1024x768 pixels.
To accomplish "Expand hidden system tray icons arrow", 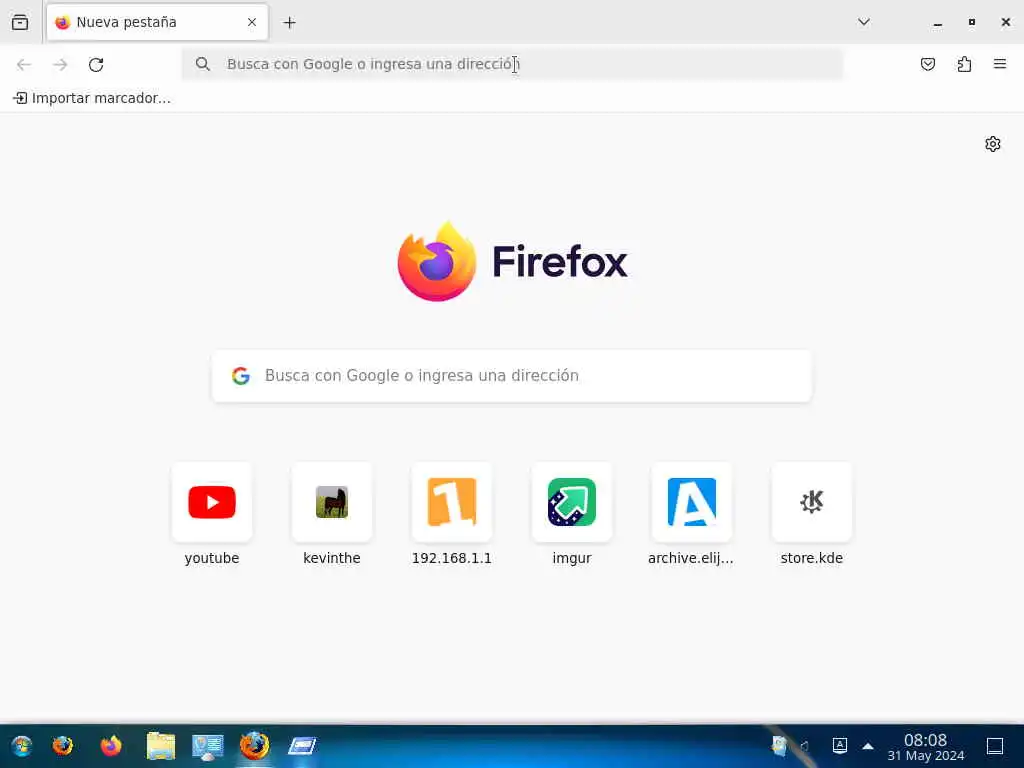I will point(868,746).
